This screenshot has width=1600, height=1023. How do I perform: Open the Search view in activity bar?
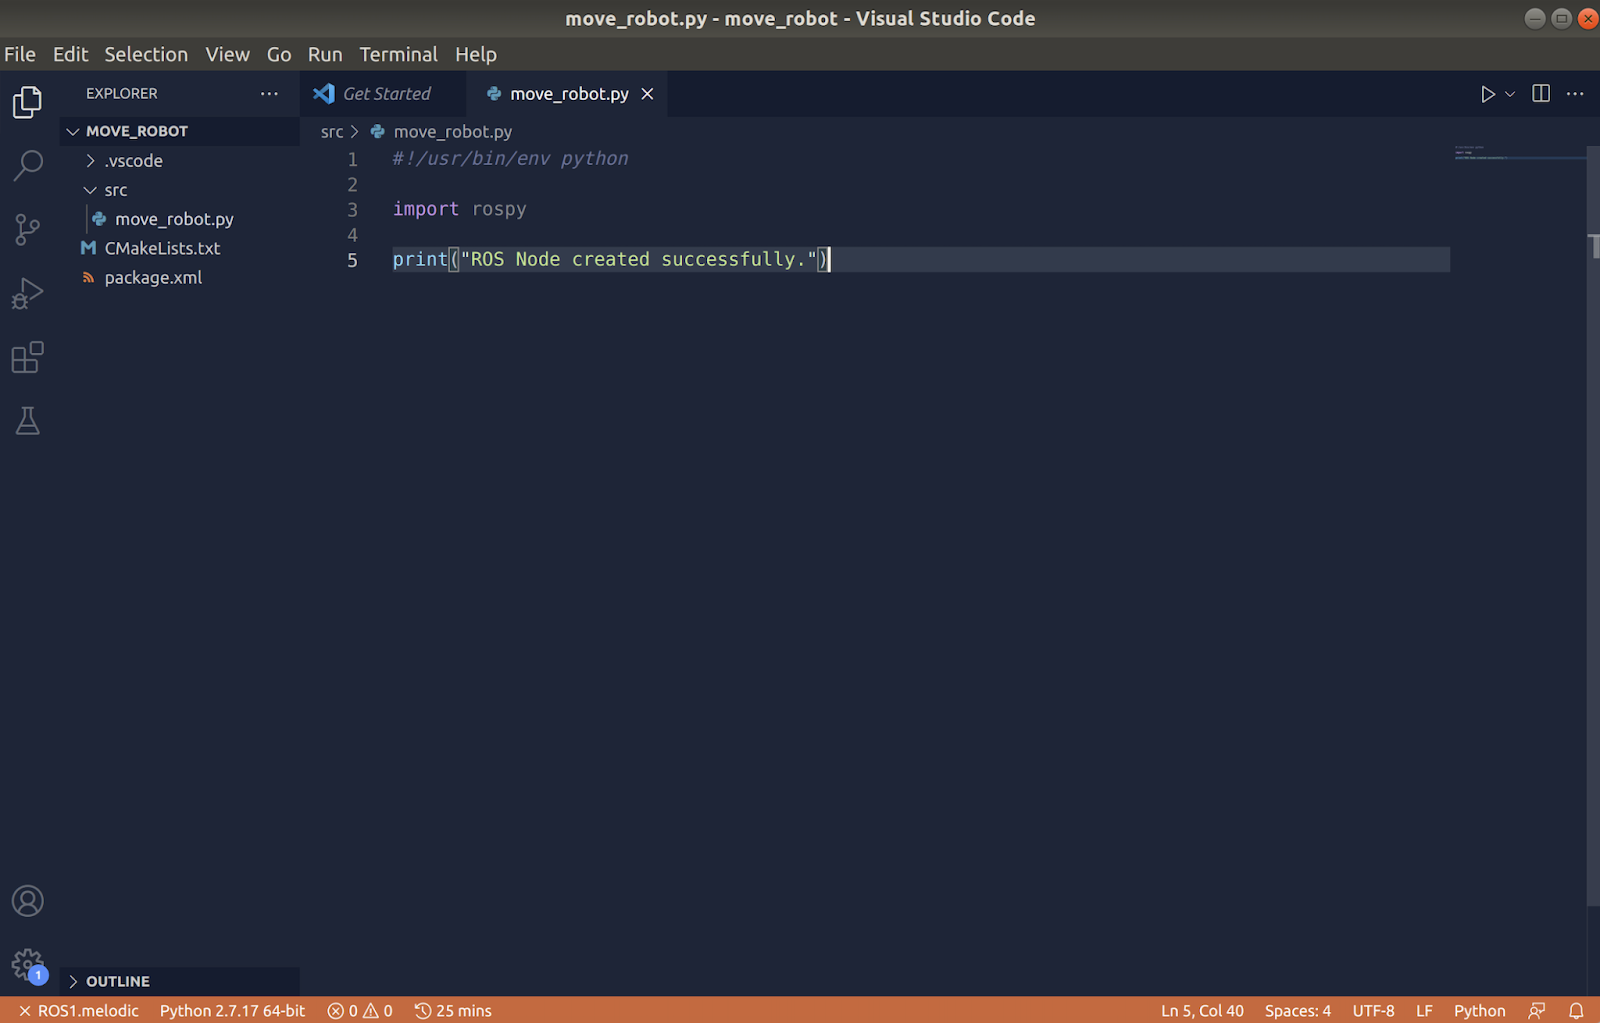click(x=28, y=166)
